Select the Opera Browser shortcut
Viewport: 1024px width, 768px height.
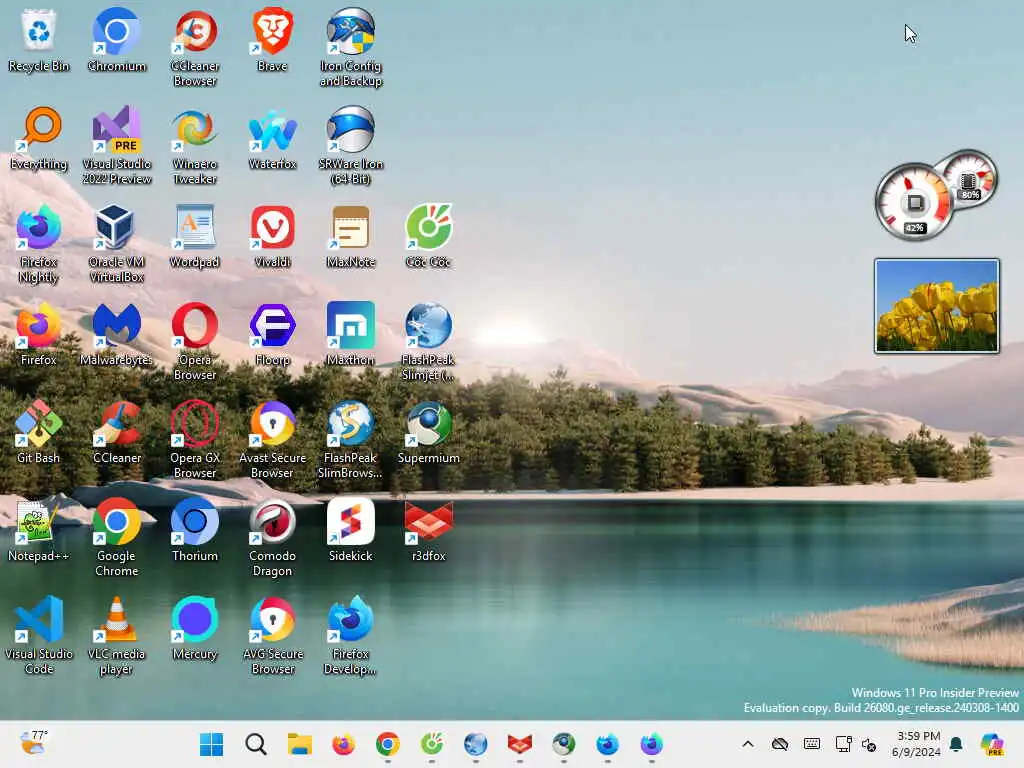coord(195,342)
